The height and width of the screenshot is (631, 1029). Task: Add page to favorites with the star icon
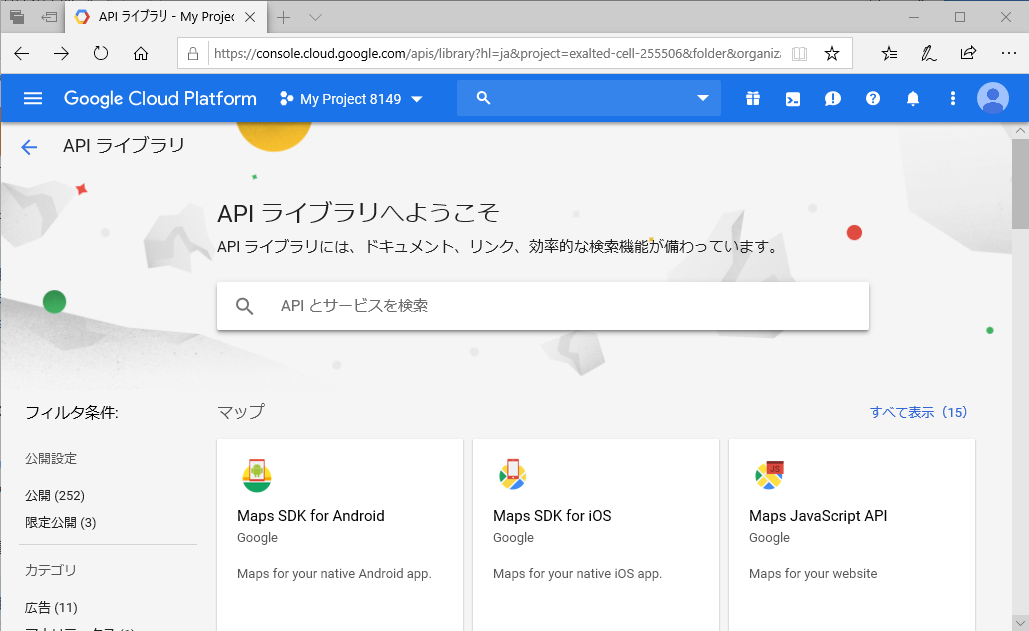tap(831, 53)
